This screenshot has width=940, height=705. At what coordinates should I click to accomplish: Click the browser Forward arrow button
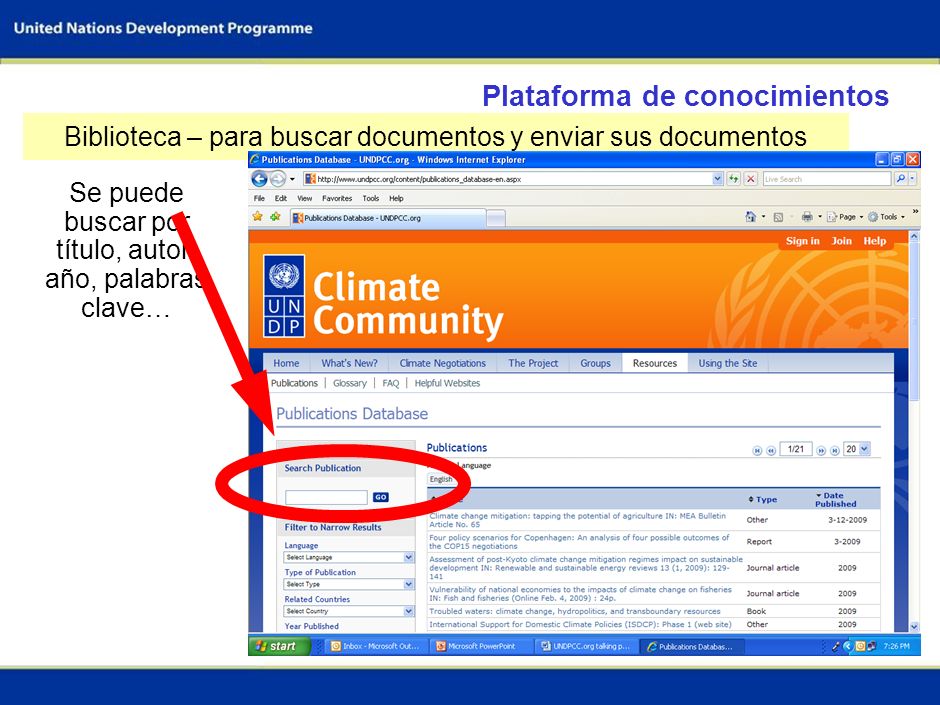(x=278, y=179)
